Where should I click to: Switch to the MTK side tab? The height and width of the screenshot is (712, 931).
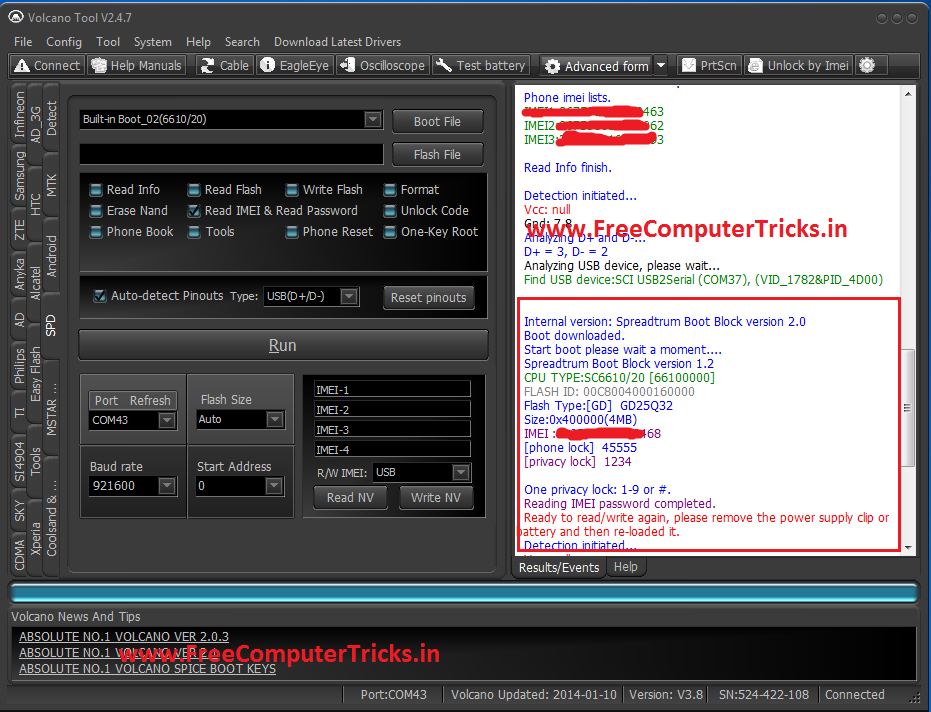(52, 185)
